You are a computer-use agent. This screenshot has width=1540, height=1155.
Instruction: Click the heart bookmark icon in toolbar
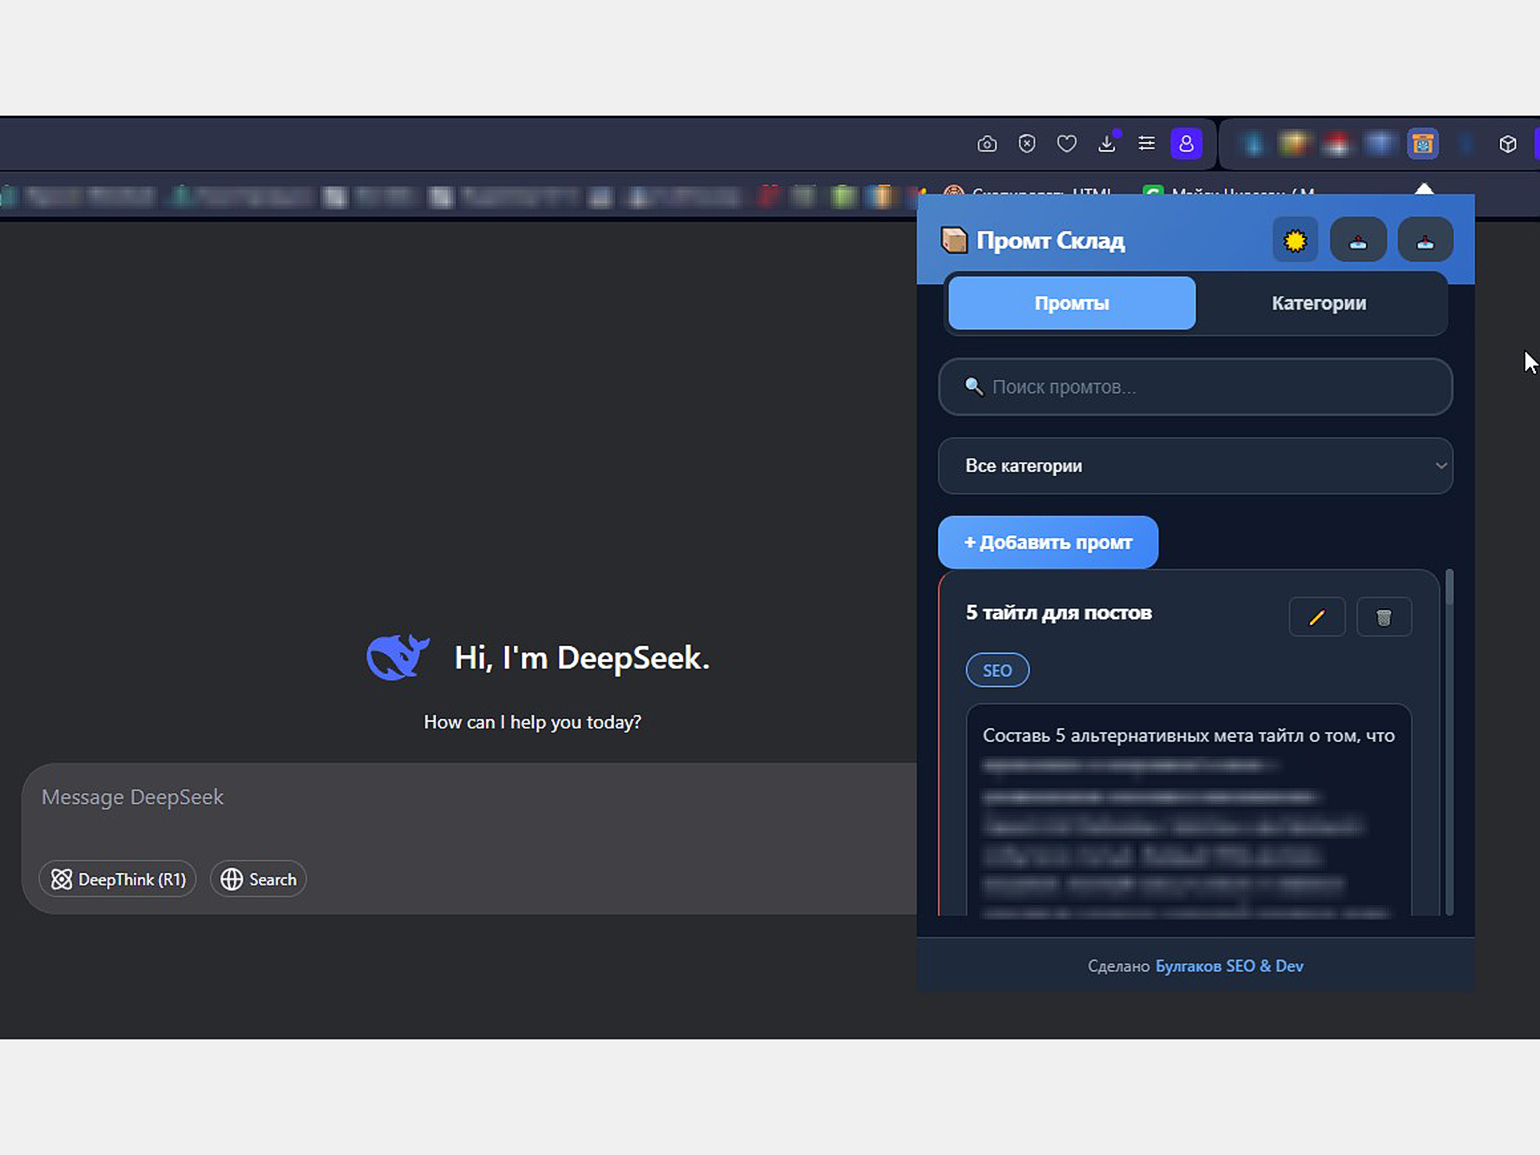[x=1067, y=144]
